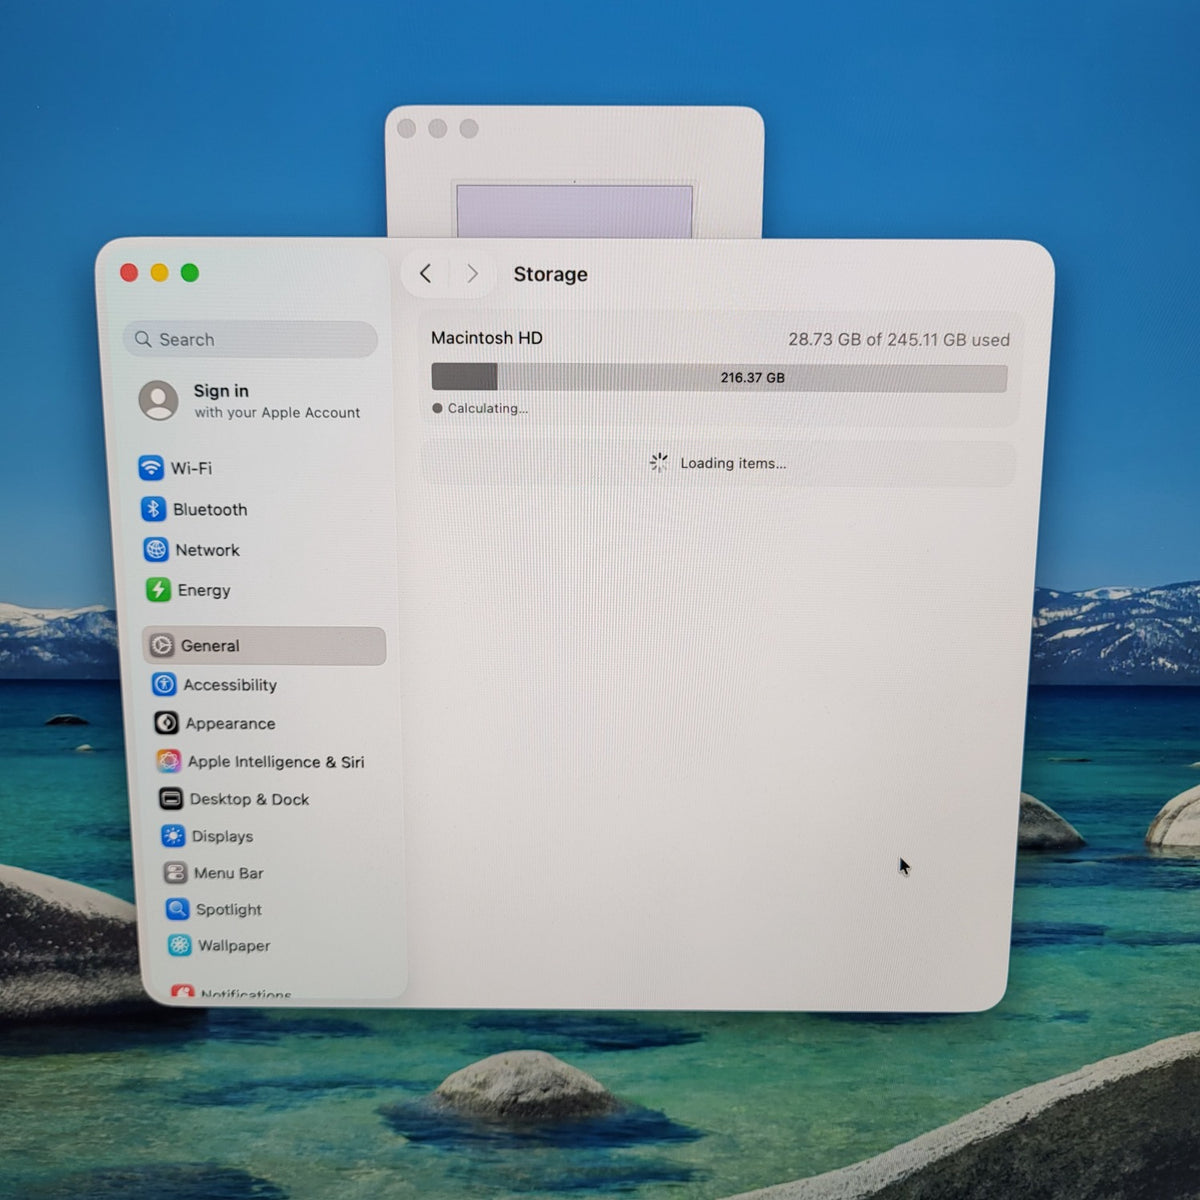The height and width of the screenshot is (1200, 1200).
Task: Select the Menu Bar icon
Action: tap(175, 873)
